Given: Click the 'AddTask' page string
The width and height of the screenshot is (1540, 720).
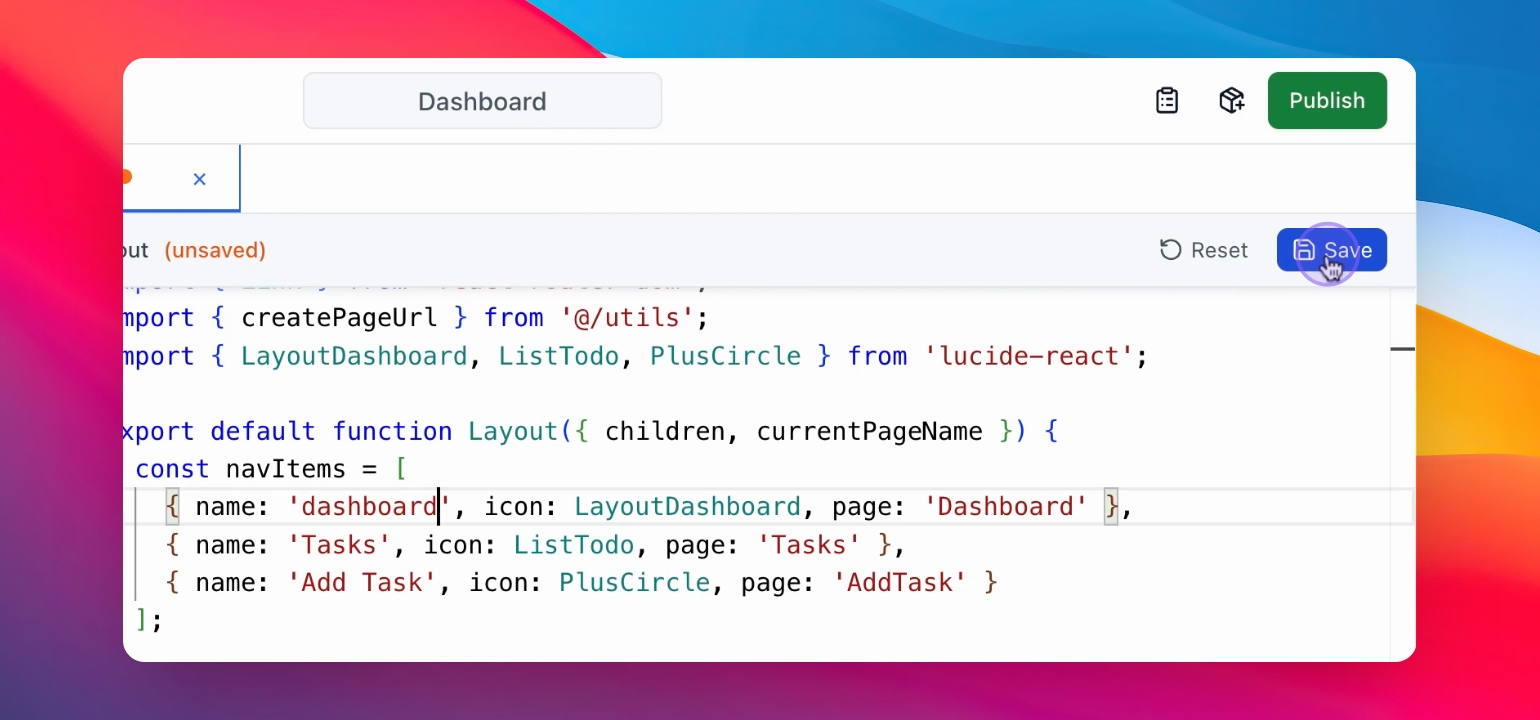Looking at the screenshot, I should 900,582.
